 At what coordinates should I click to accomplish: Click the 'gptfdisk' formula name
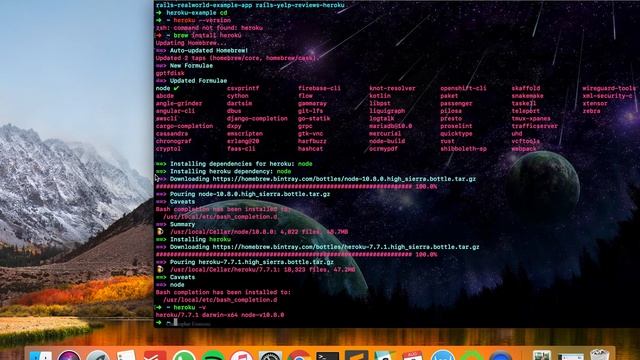pyautogui.click(x=170, y=73)
